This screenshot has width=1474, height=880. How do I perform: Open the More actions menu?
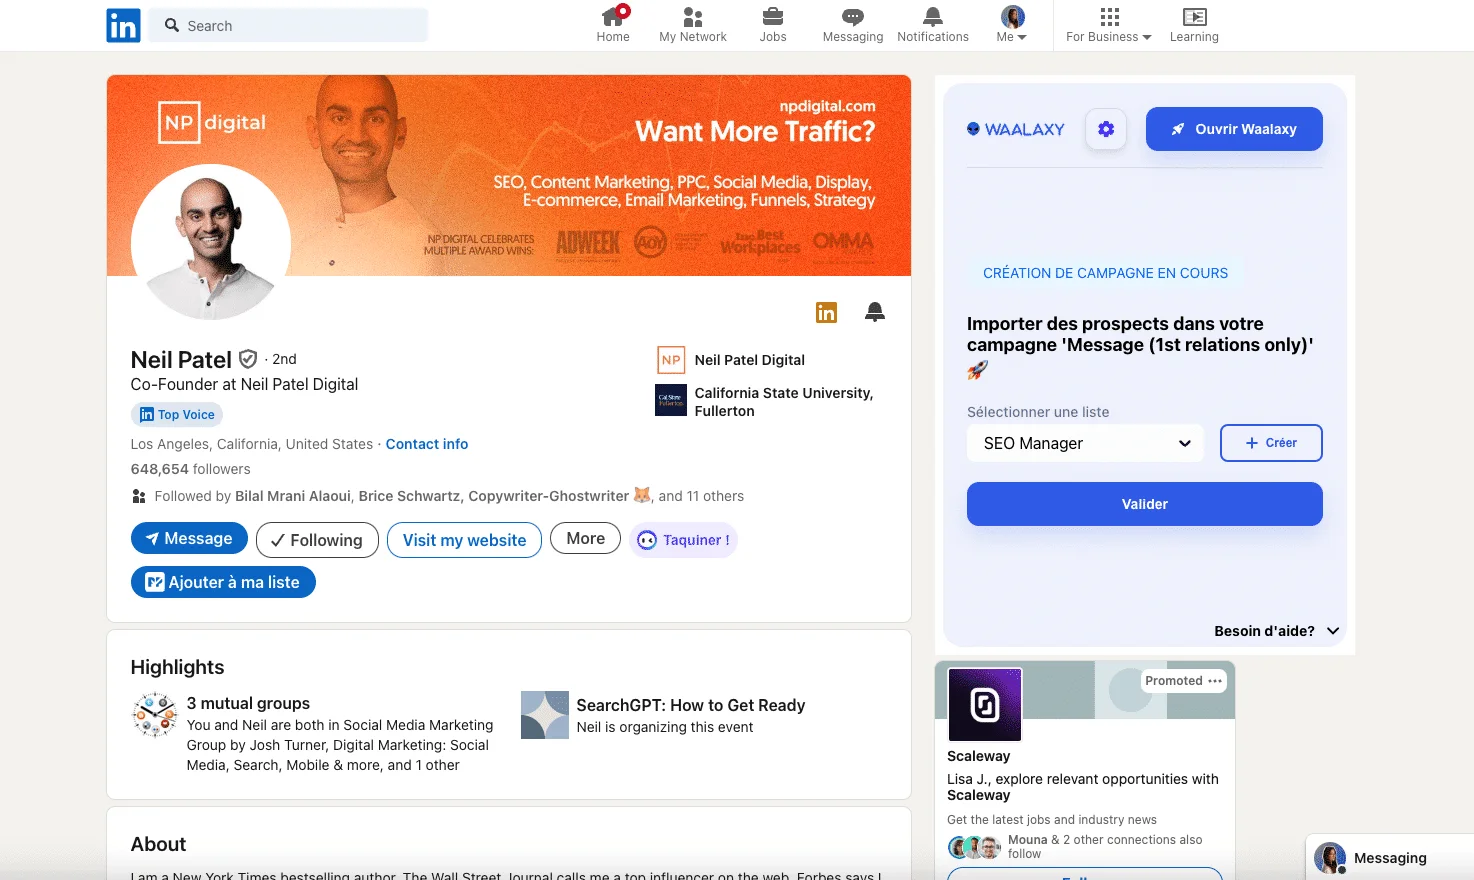coord(586,538)
